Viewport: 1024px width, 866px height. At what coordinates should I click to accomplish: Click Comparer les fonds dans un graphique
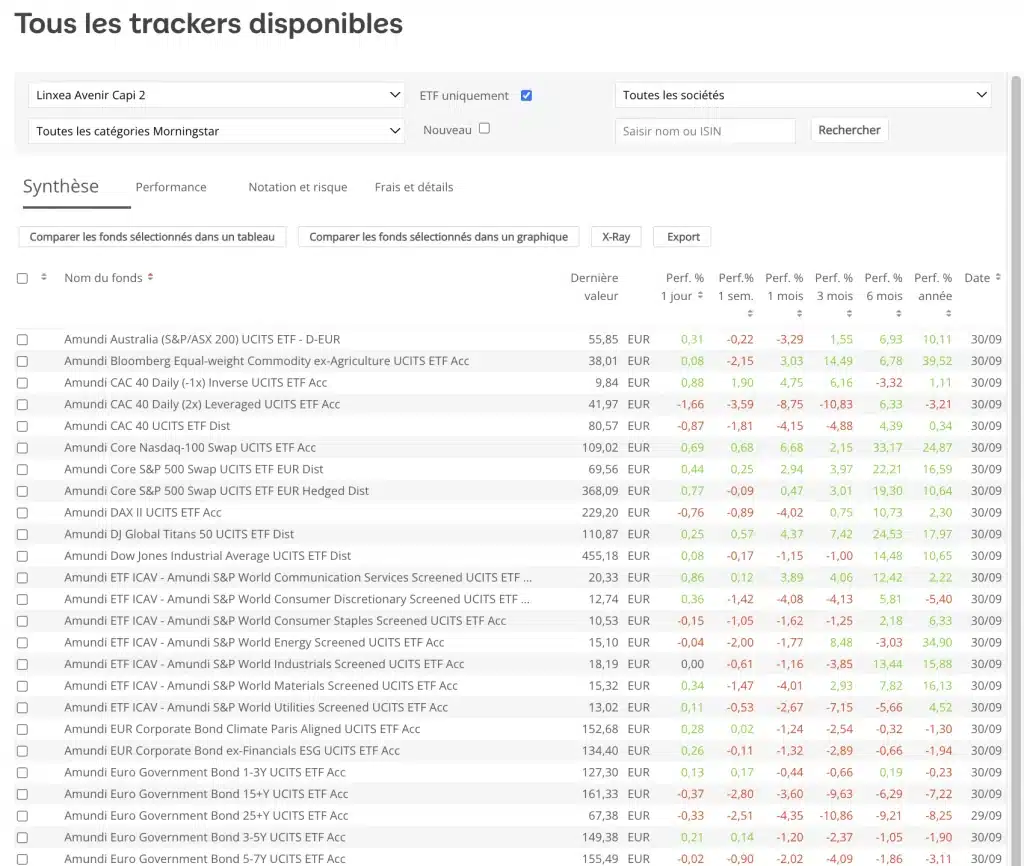[x=438, y=236]
